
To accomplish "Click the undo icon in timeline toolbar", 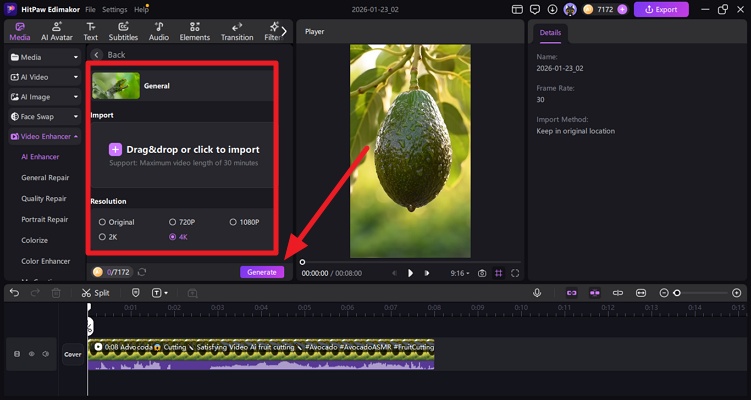I will (14, 293).
